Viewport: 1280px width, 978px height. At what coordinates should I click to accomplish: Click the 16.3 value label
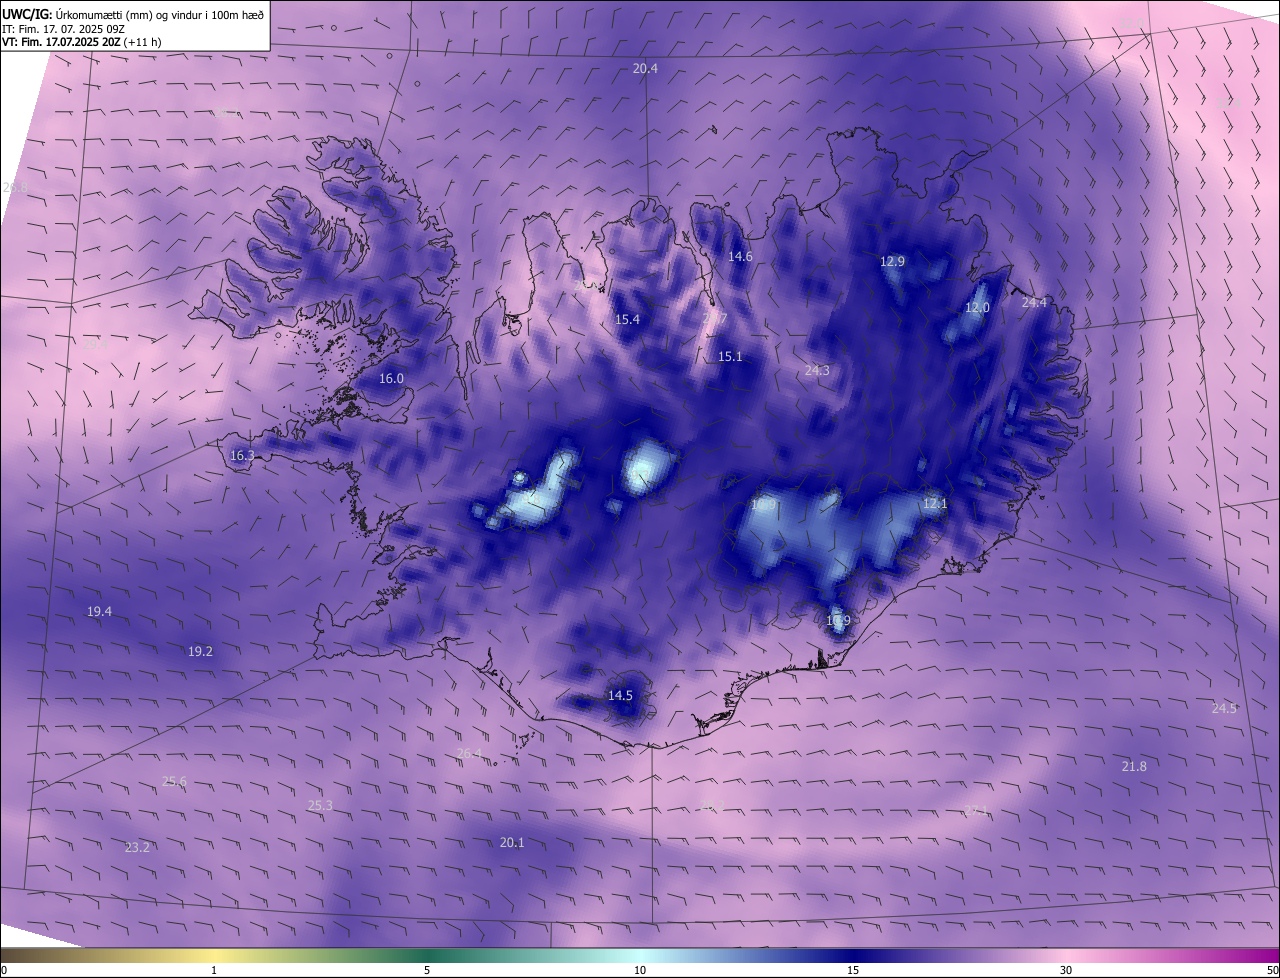(242, 456)
